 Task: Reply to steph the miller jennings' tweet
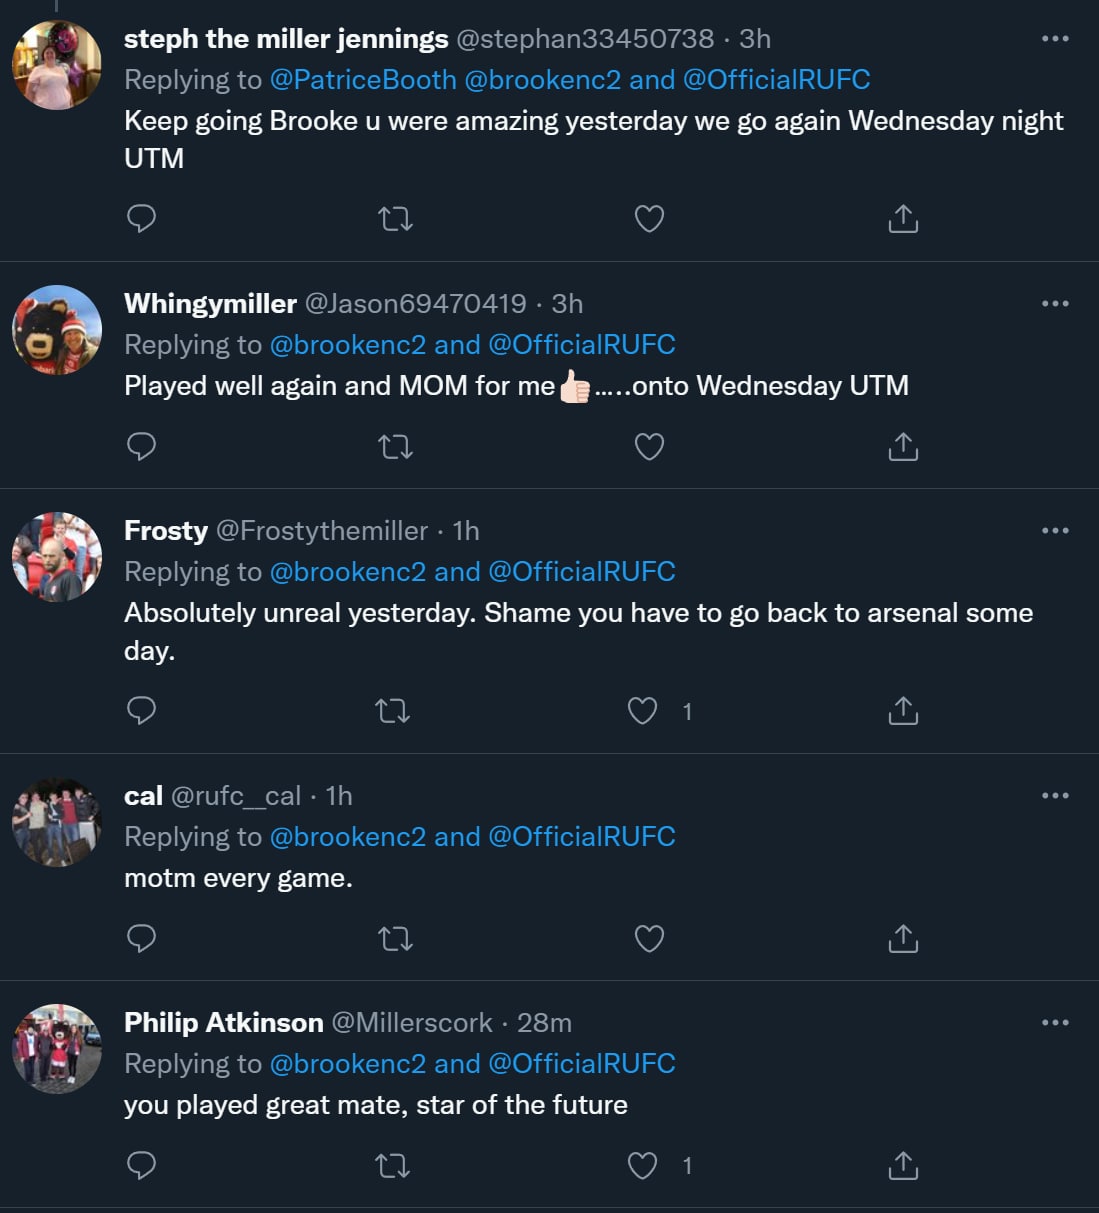(x=142, y=218)
